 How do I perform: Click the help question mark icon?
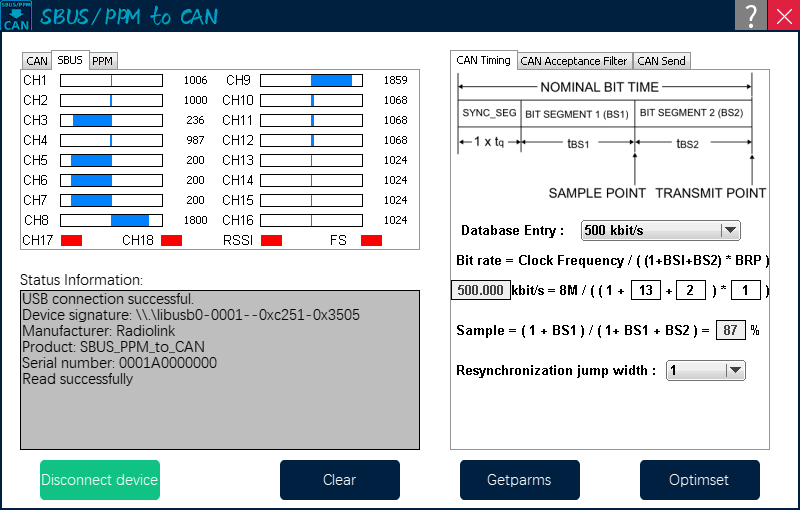[x=750, y=16]
